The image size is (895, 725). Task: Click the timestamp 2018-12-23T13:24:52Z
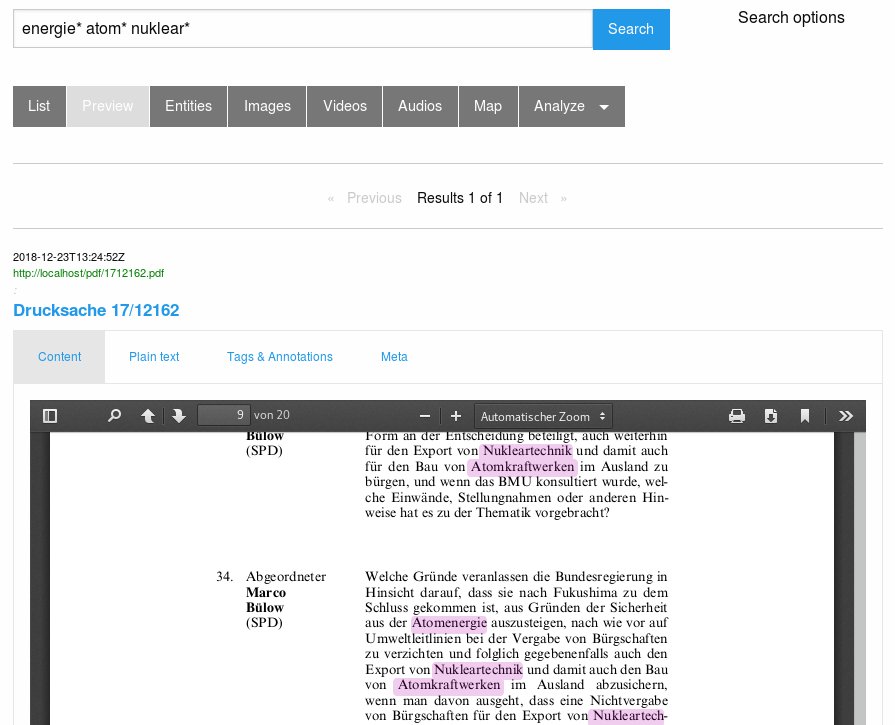69,257
